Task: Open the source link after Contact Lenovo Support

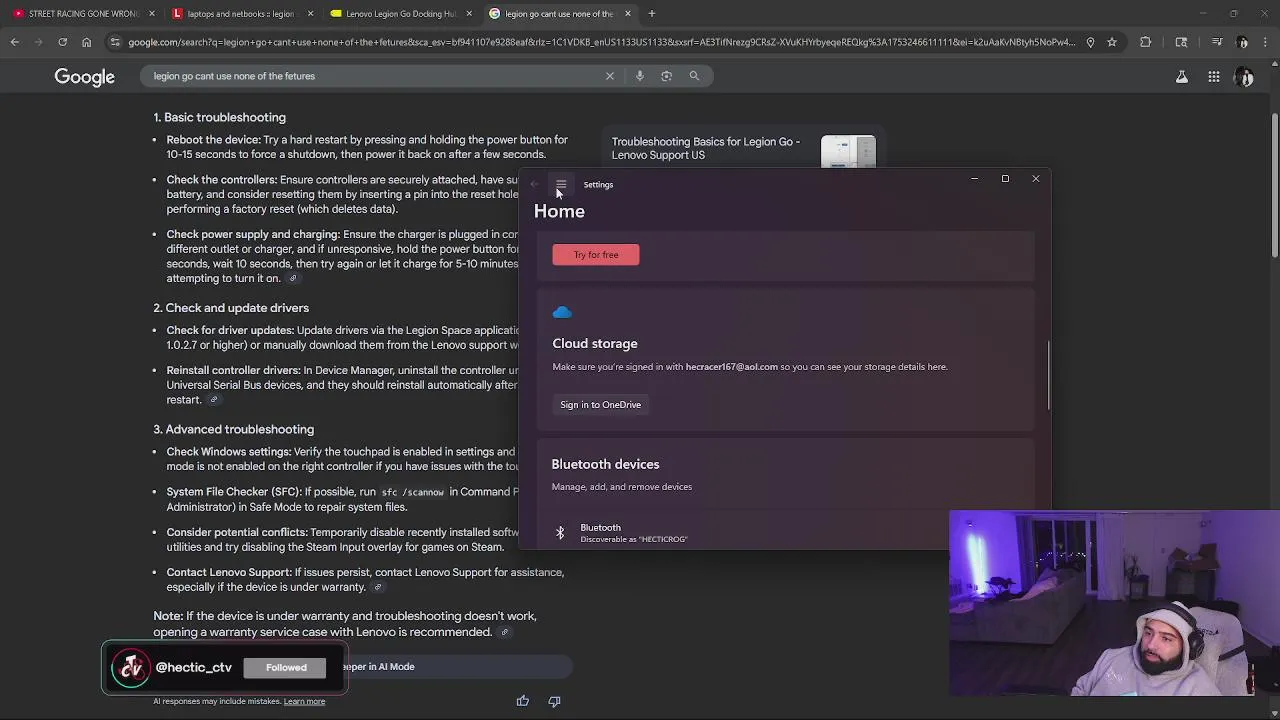Action: [x=377, y=587]
